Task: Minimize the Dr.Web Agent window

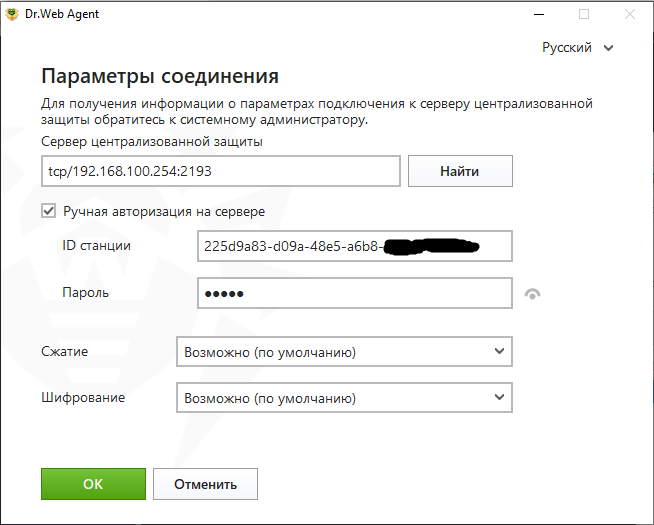Action: pyautogui.click(x=539, y=14)
